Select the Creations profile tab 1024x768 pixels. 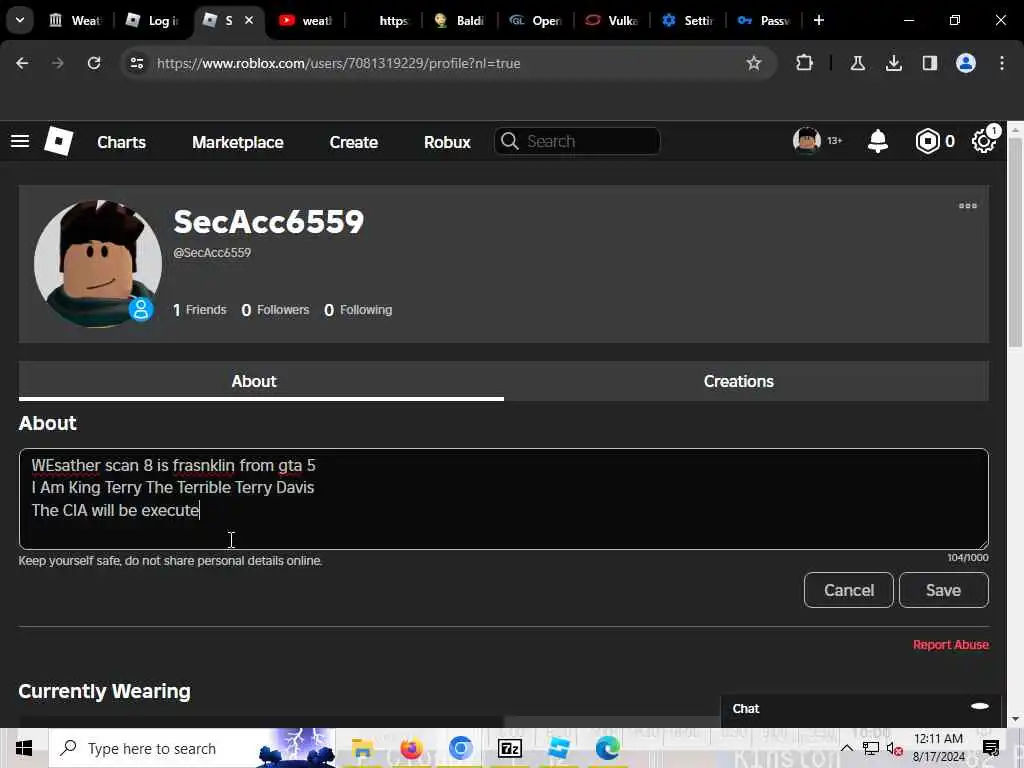pos(739,381)
